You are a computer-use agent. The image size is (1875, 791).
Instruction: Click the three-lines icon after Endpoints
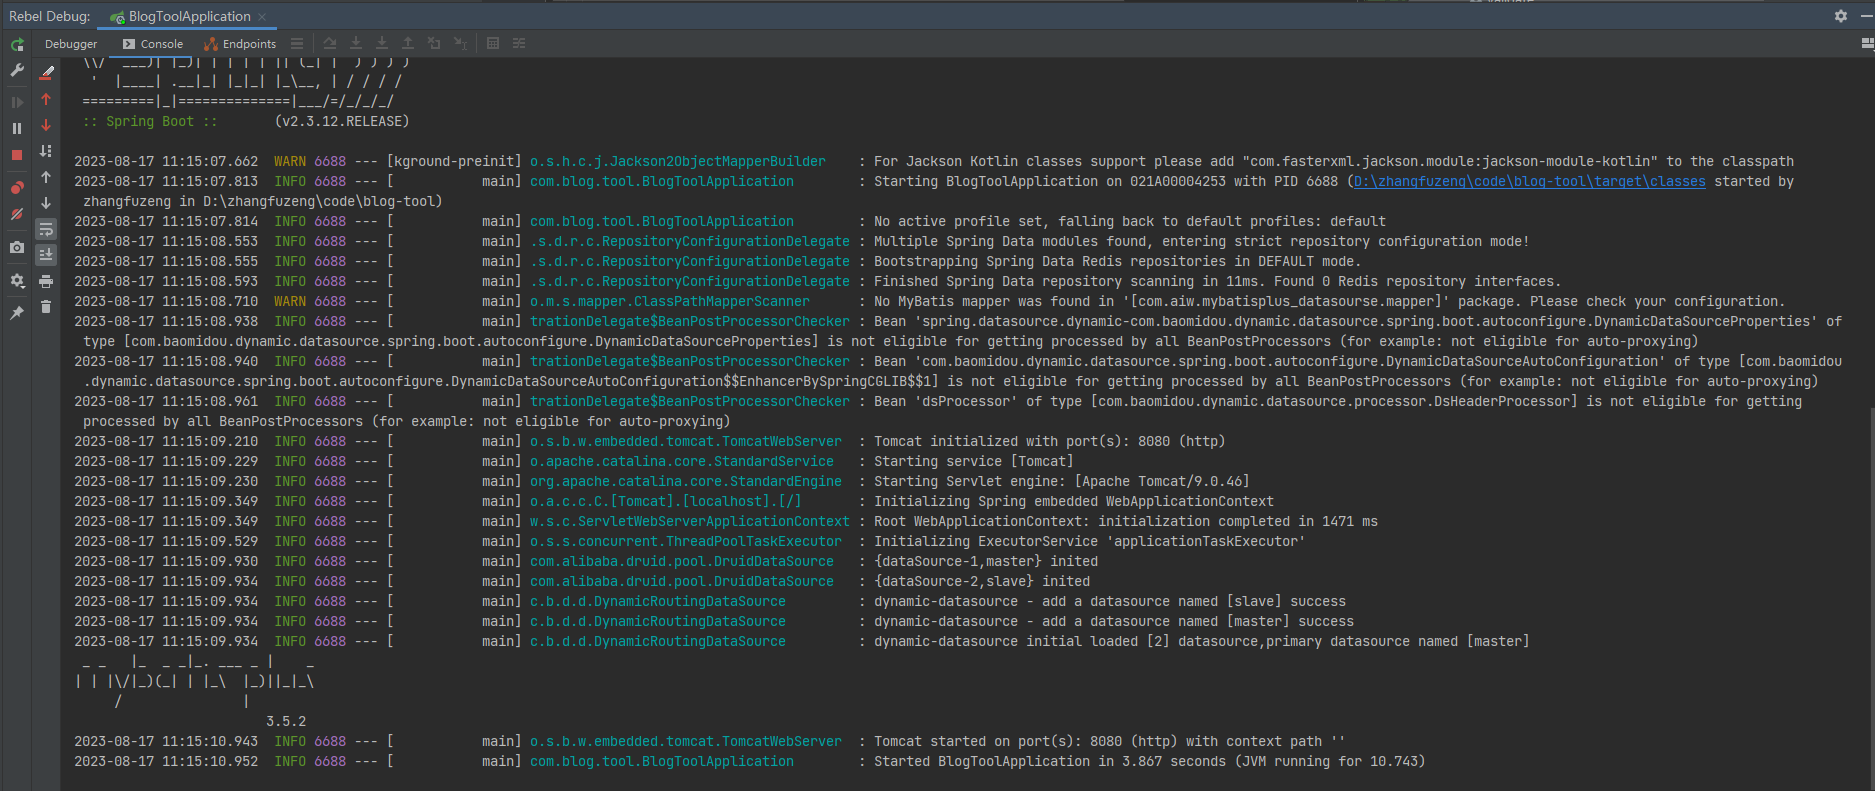click(297, 43)
